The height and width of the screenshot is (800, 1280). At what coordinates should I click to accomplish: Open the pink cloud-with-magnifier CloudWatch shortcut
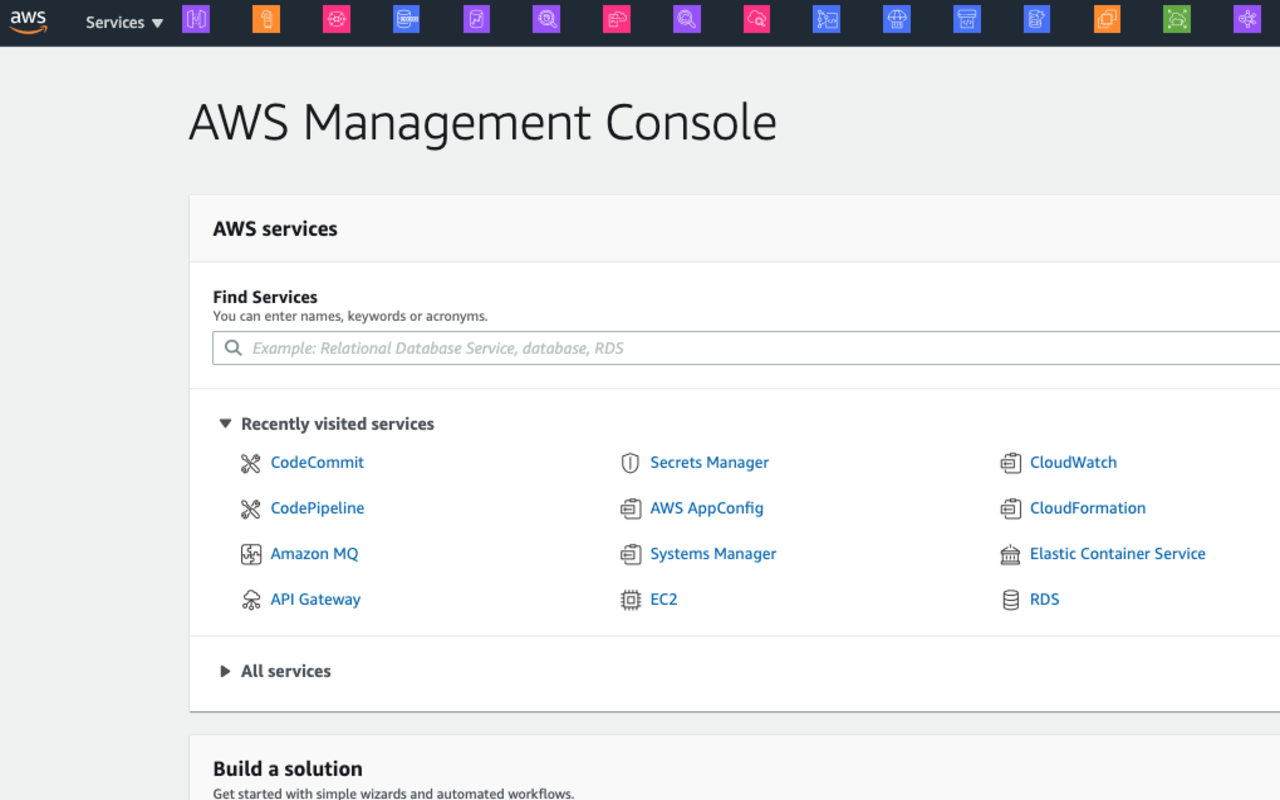[x=757, y=18]
